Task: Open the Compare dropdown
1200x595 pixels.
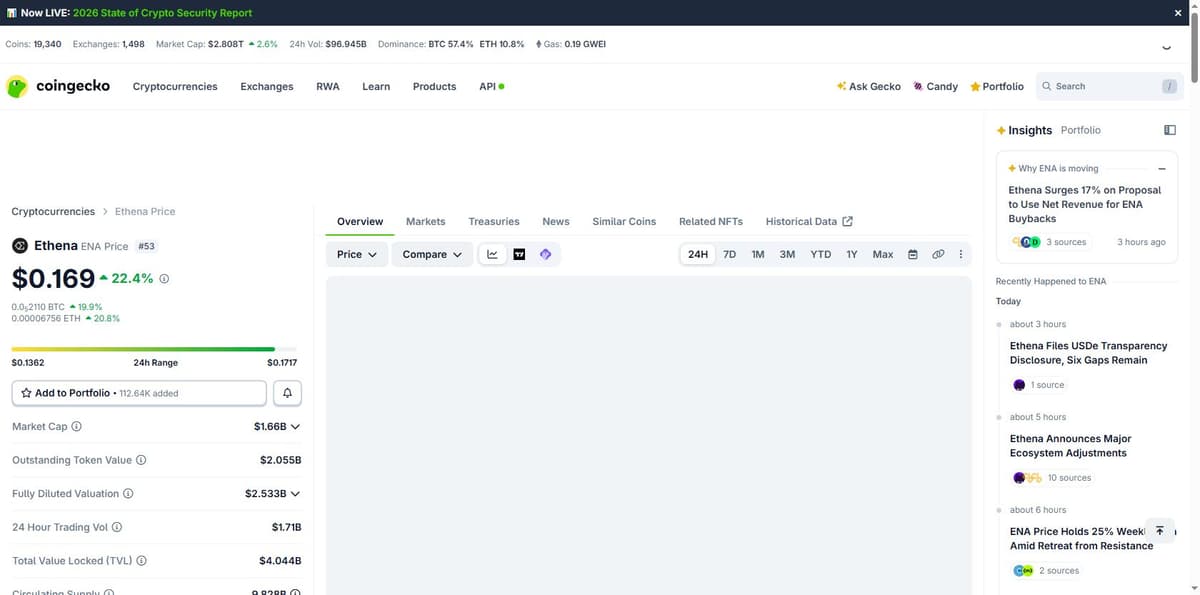Action: point(432,254)
